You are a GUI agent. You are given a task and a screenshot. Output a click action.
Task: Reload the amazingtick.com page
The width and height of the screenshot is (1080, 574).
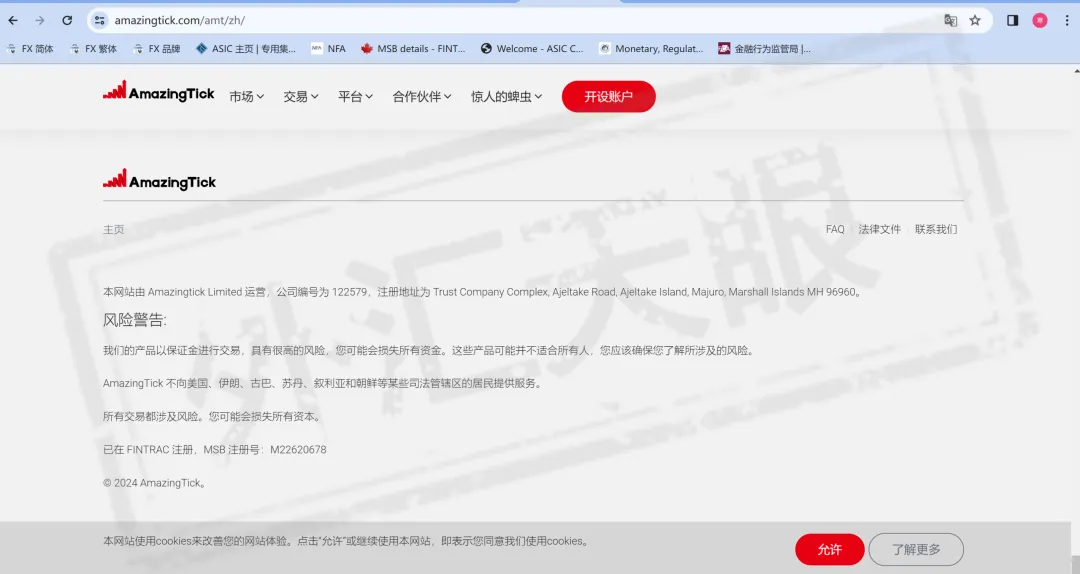click(x=67, y=21)
